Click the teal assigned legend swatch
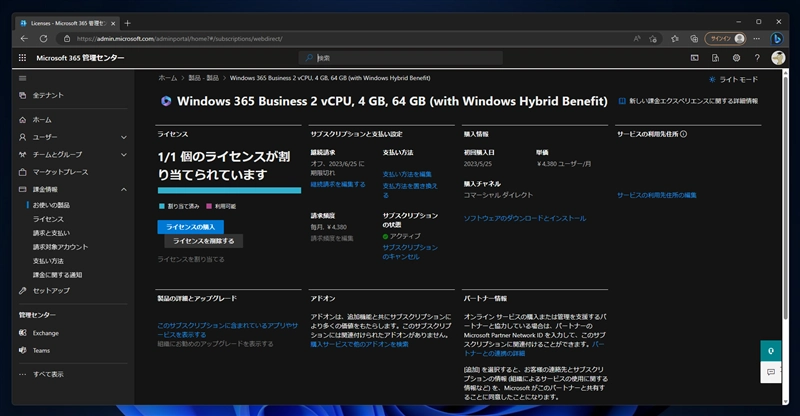Image resolution: width=800 pixels, height=416 pixels. (x=161, y=206)
